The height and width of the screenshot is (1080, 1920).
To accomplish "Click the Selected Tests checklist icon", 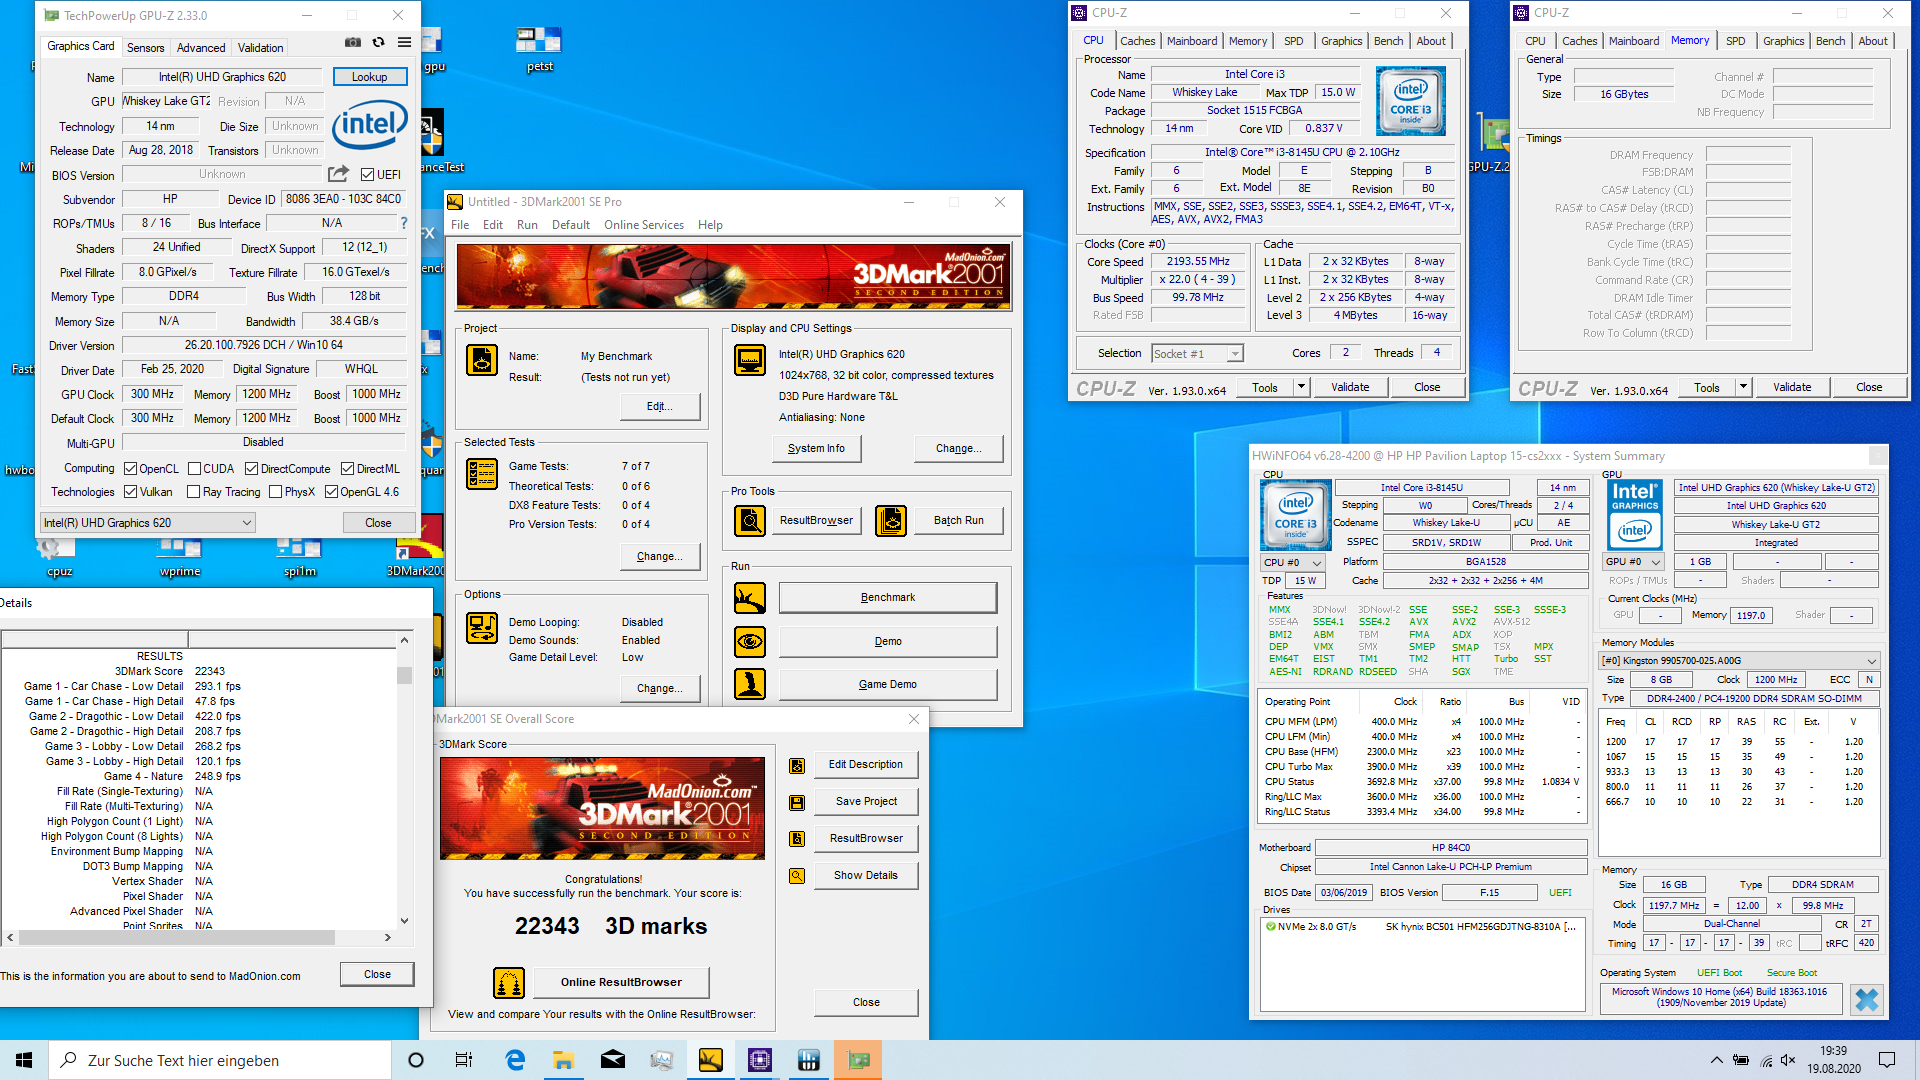I will tap(482, 474).
